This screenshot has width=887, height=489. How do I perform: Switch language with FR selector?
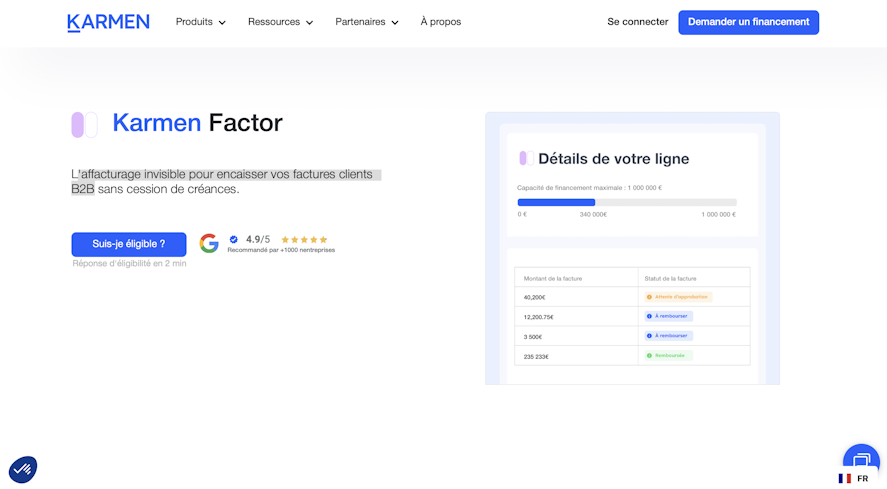855,478
